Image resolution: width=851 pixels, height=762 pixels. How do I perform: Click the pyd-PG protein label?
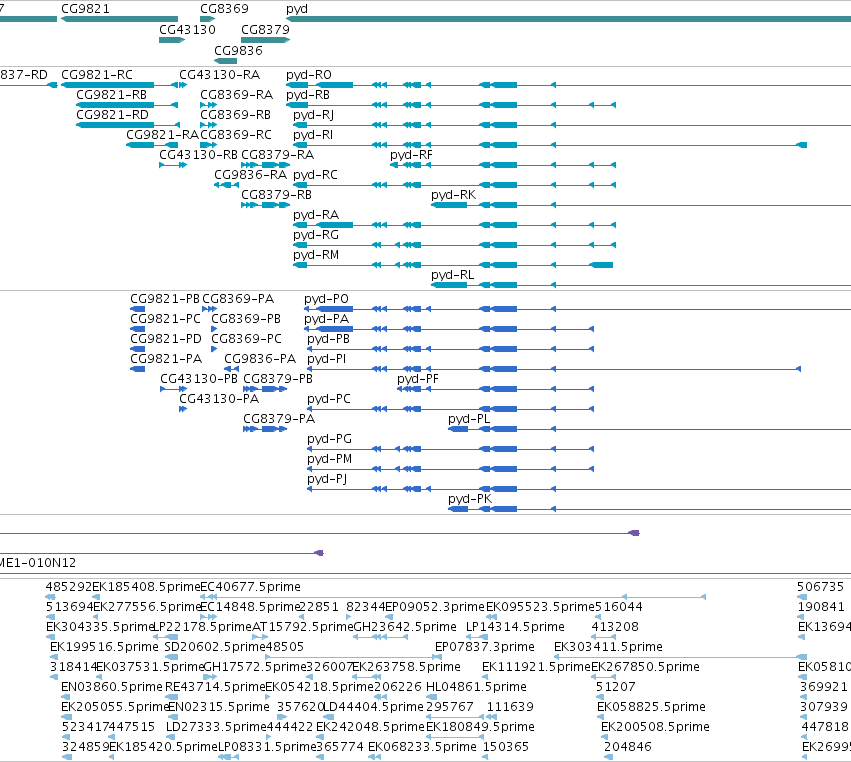pos(329,439)
